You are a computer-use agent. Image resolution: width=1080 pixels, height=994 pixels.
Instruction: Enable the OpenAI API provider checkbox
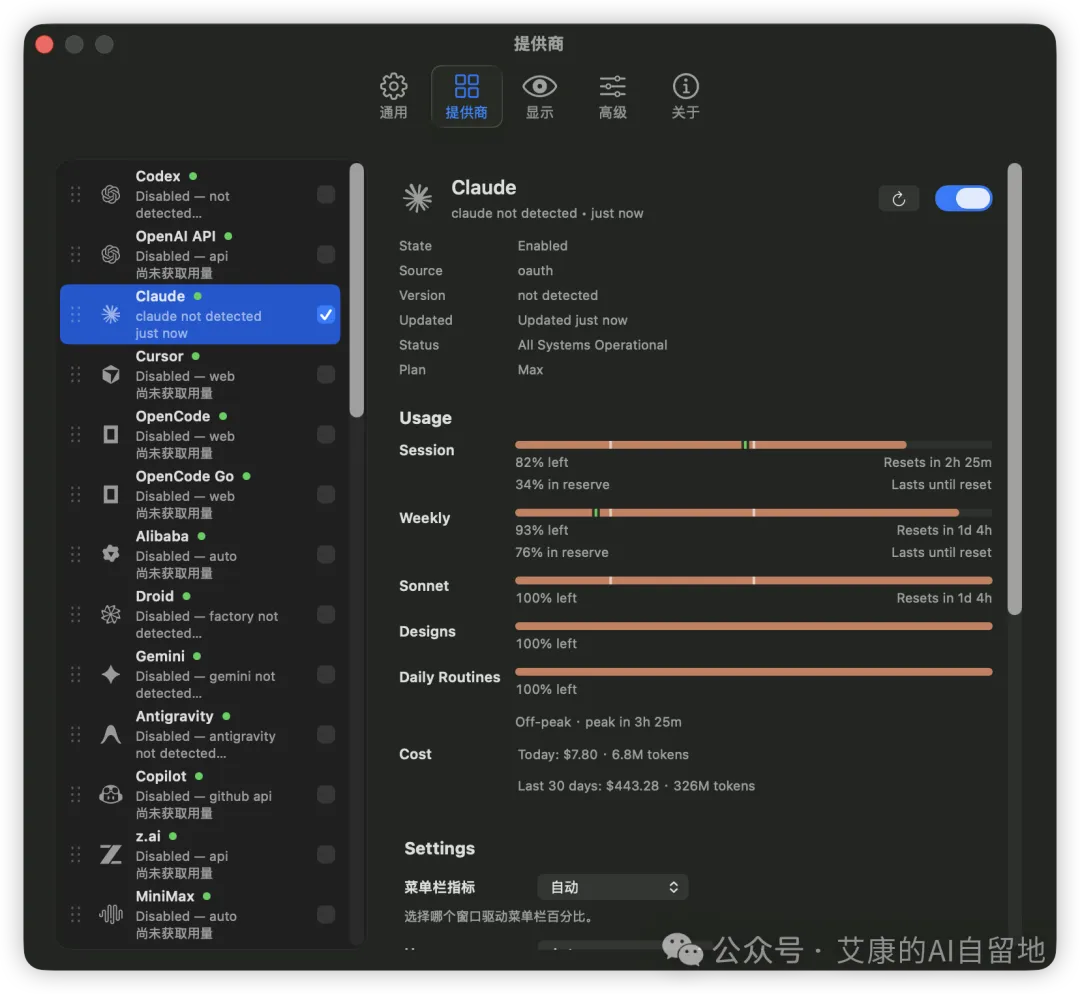tap(326, 255)
